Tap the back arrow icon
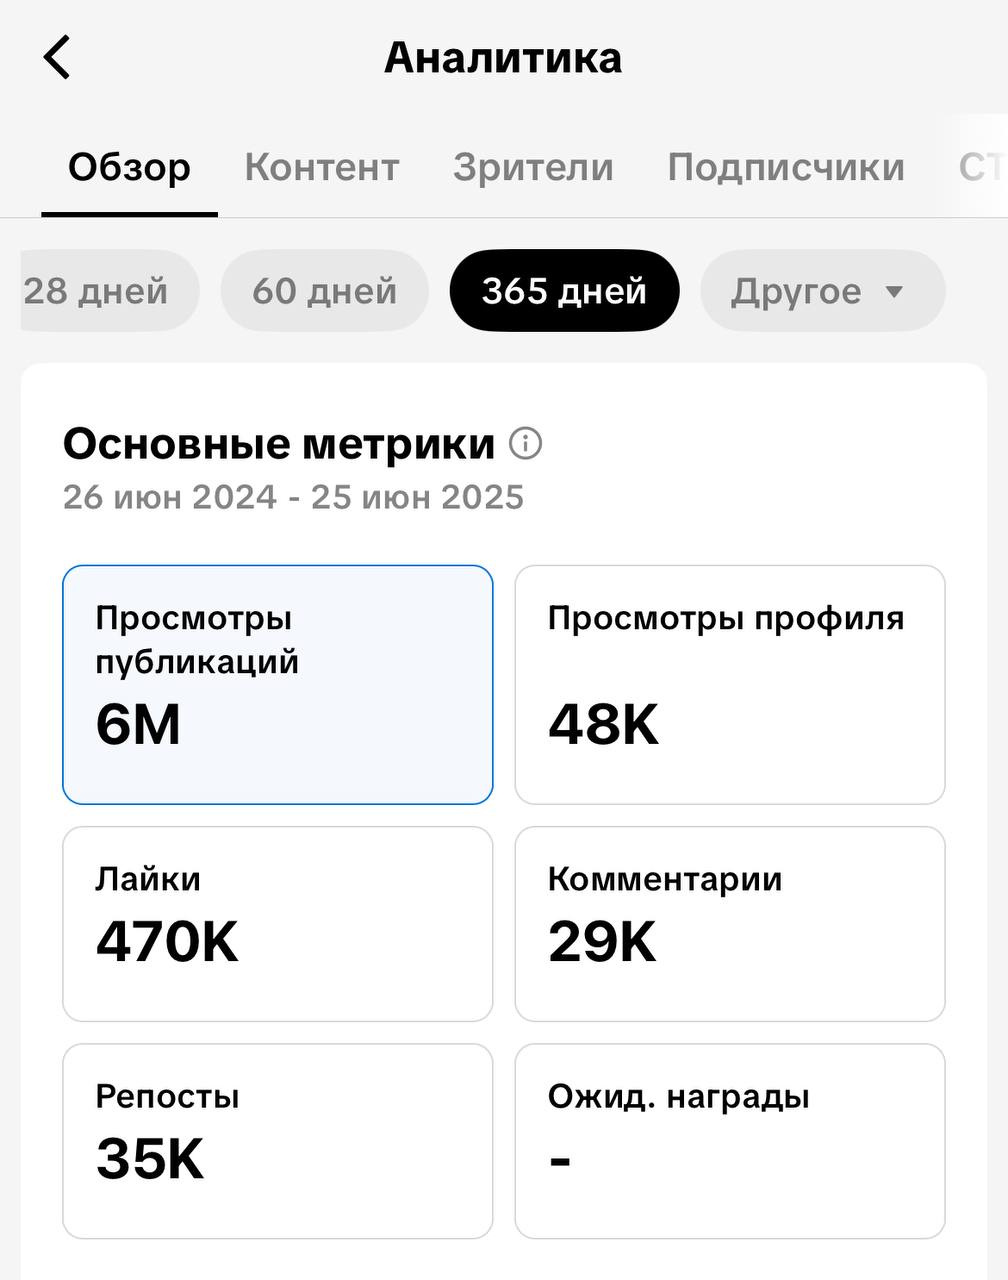This screenshot has width=1008, height=1280. coord(57,57)
